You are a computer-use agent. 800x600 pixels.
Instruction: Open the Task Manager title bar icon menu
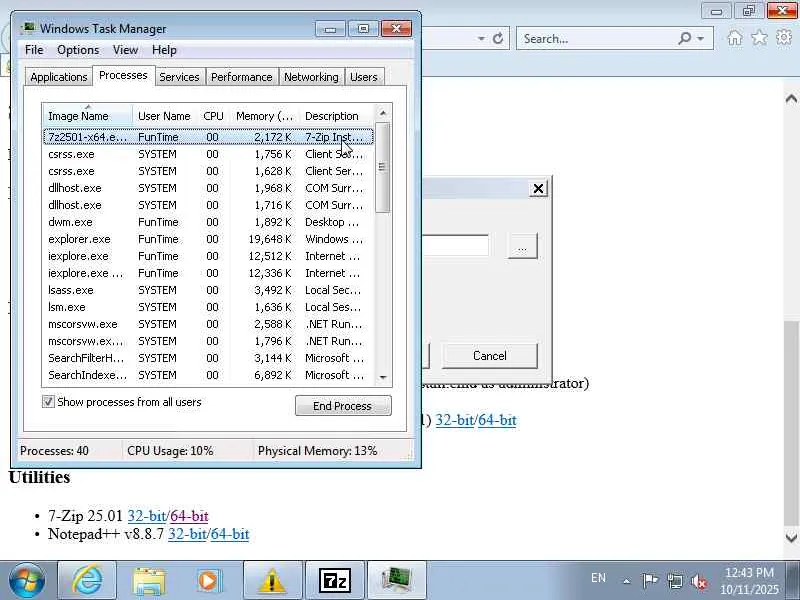[x=28, y=28]
